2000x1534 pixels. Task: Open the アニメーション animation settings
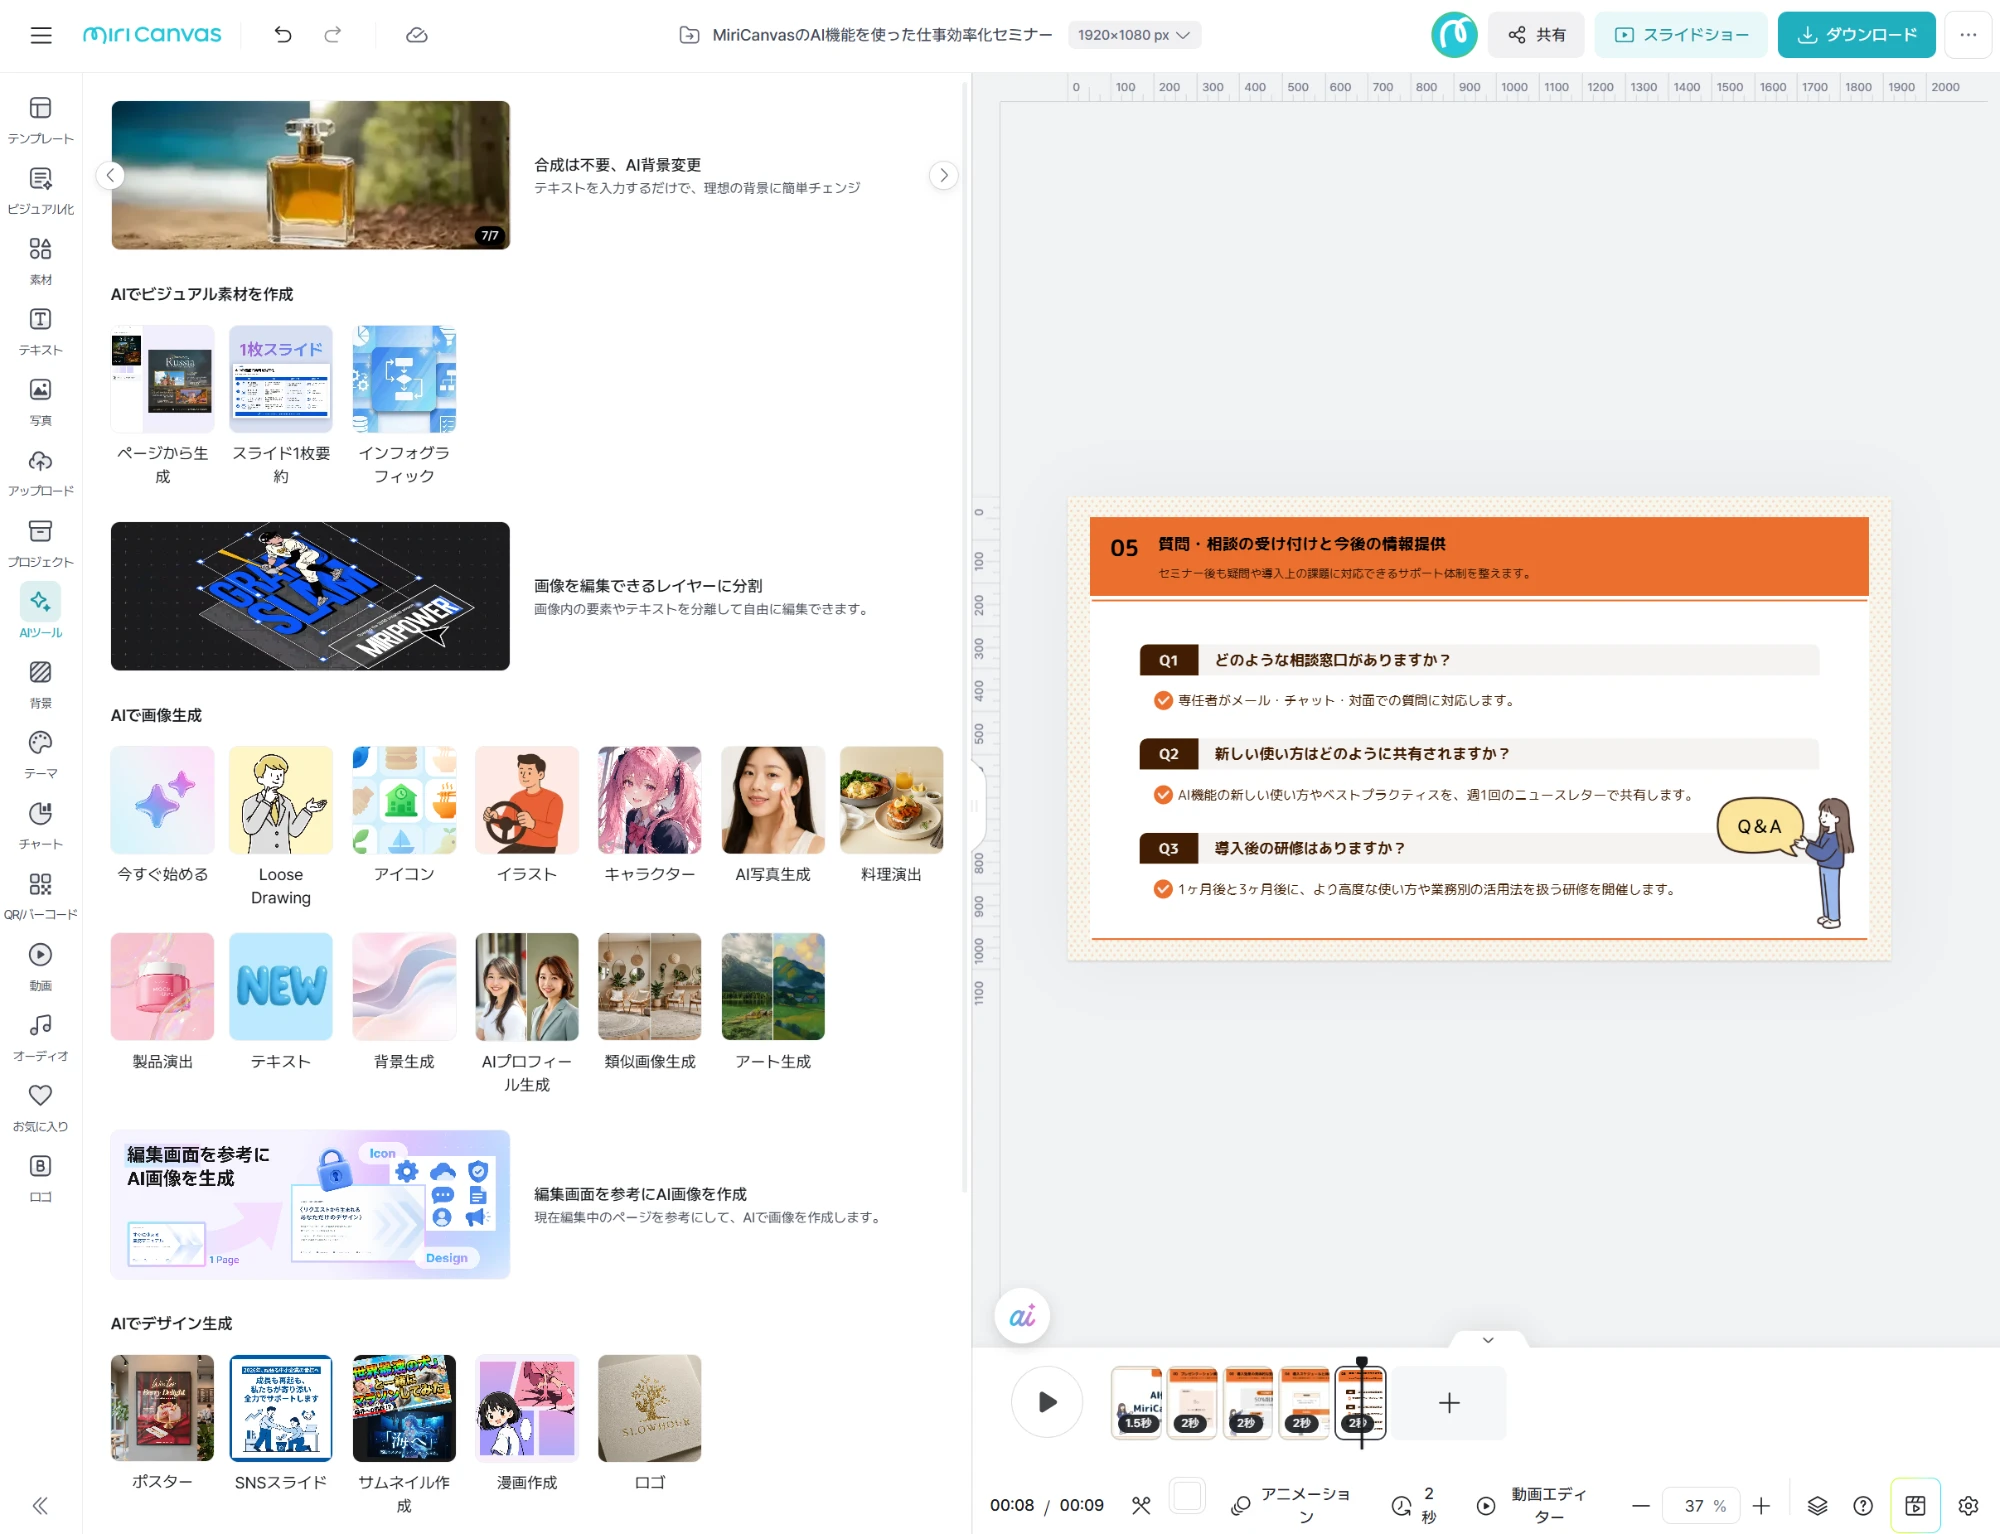pos(1291,1505)
